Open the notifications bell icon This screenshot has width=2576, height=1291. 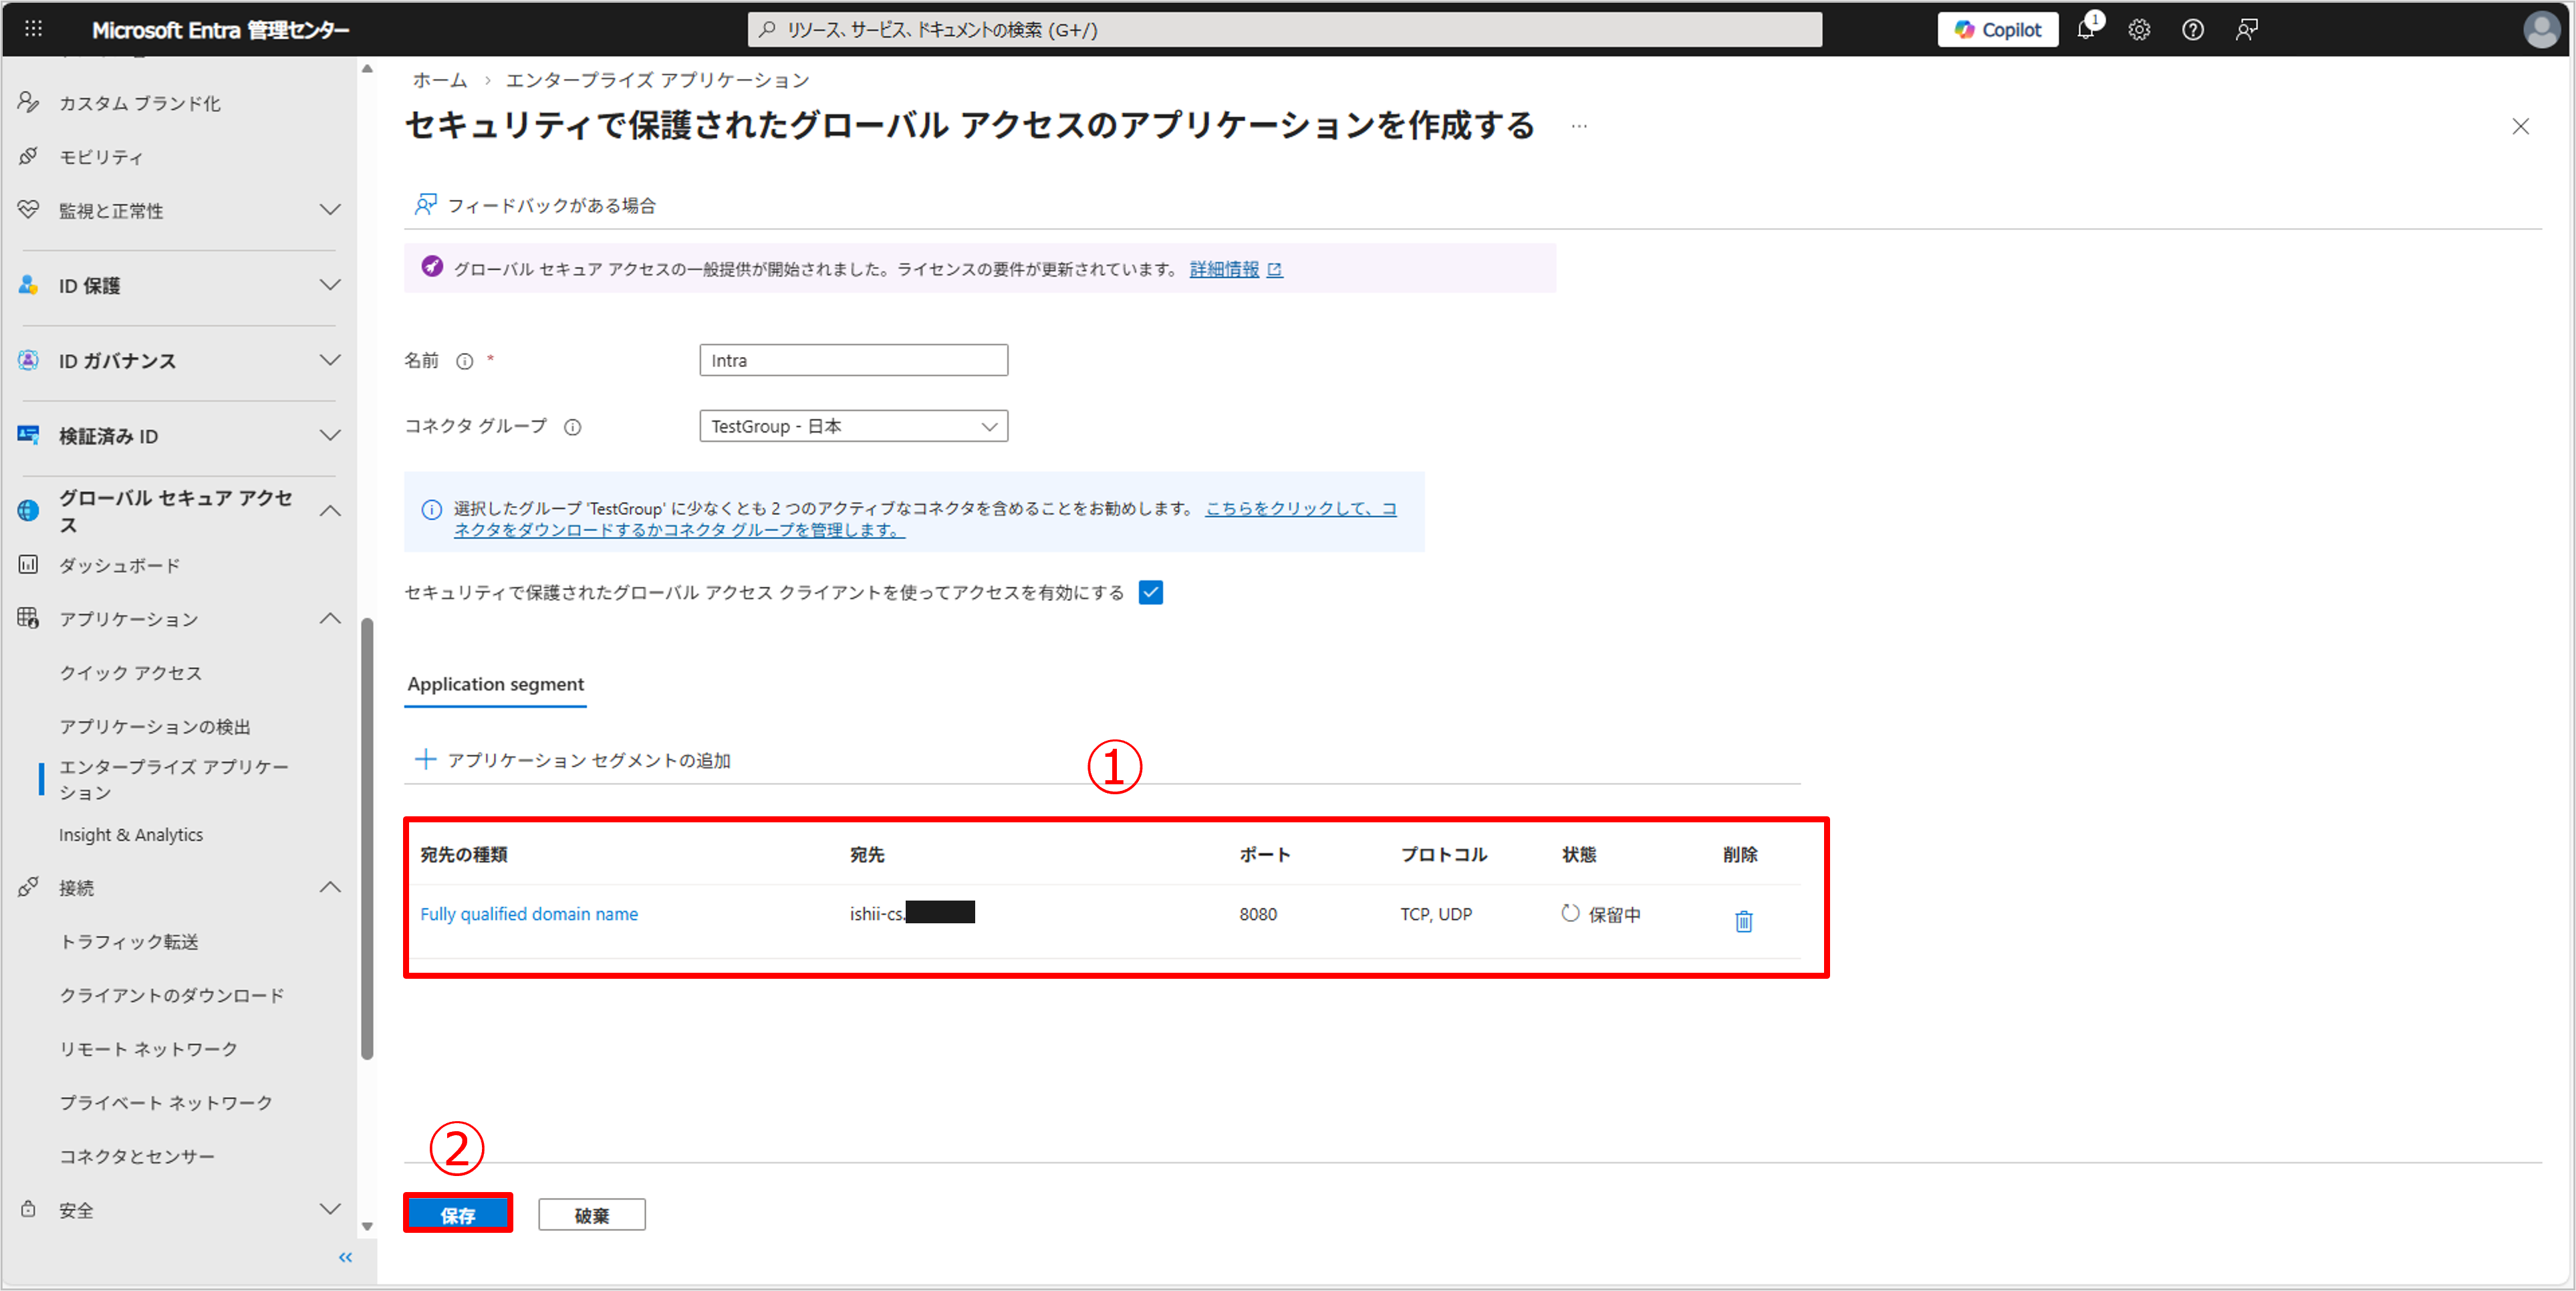[2086, 29]
